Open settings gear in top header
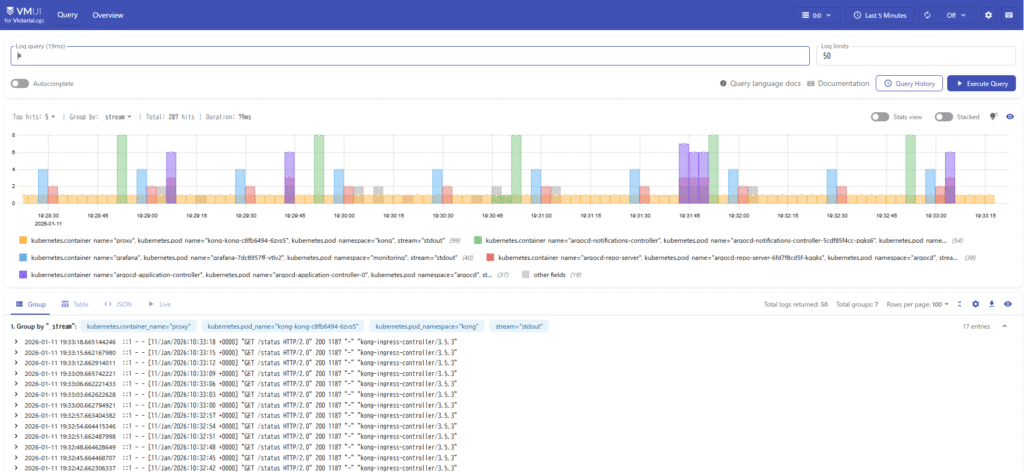Image resolution: width=1024 pixels, height=472 pixels. [x=989, y=15]
